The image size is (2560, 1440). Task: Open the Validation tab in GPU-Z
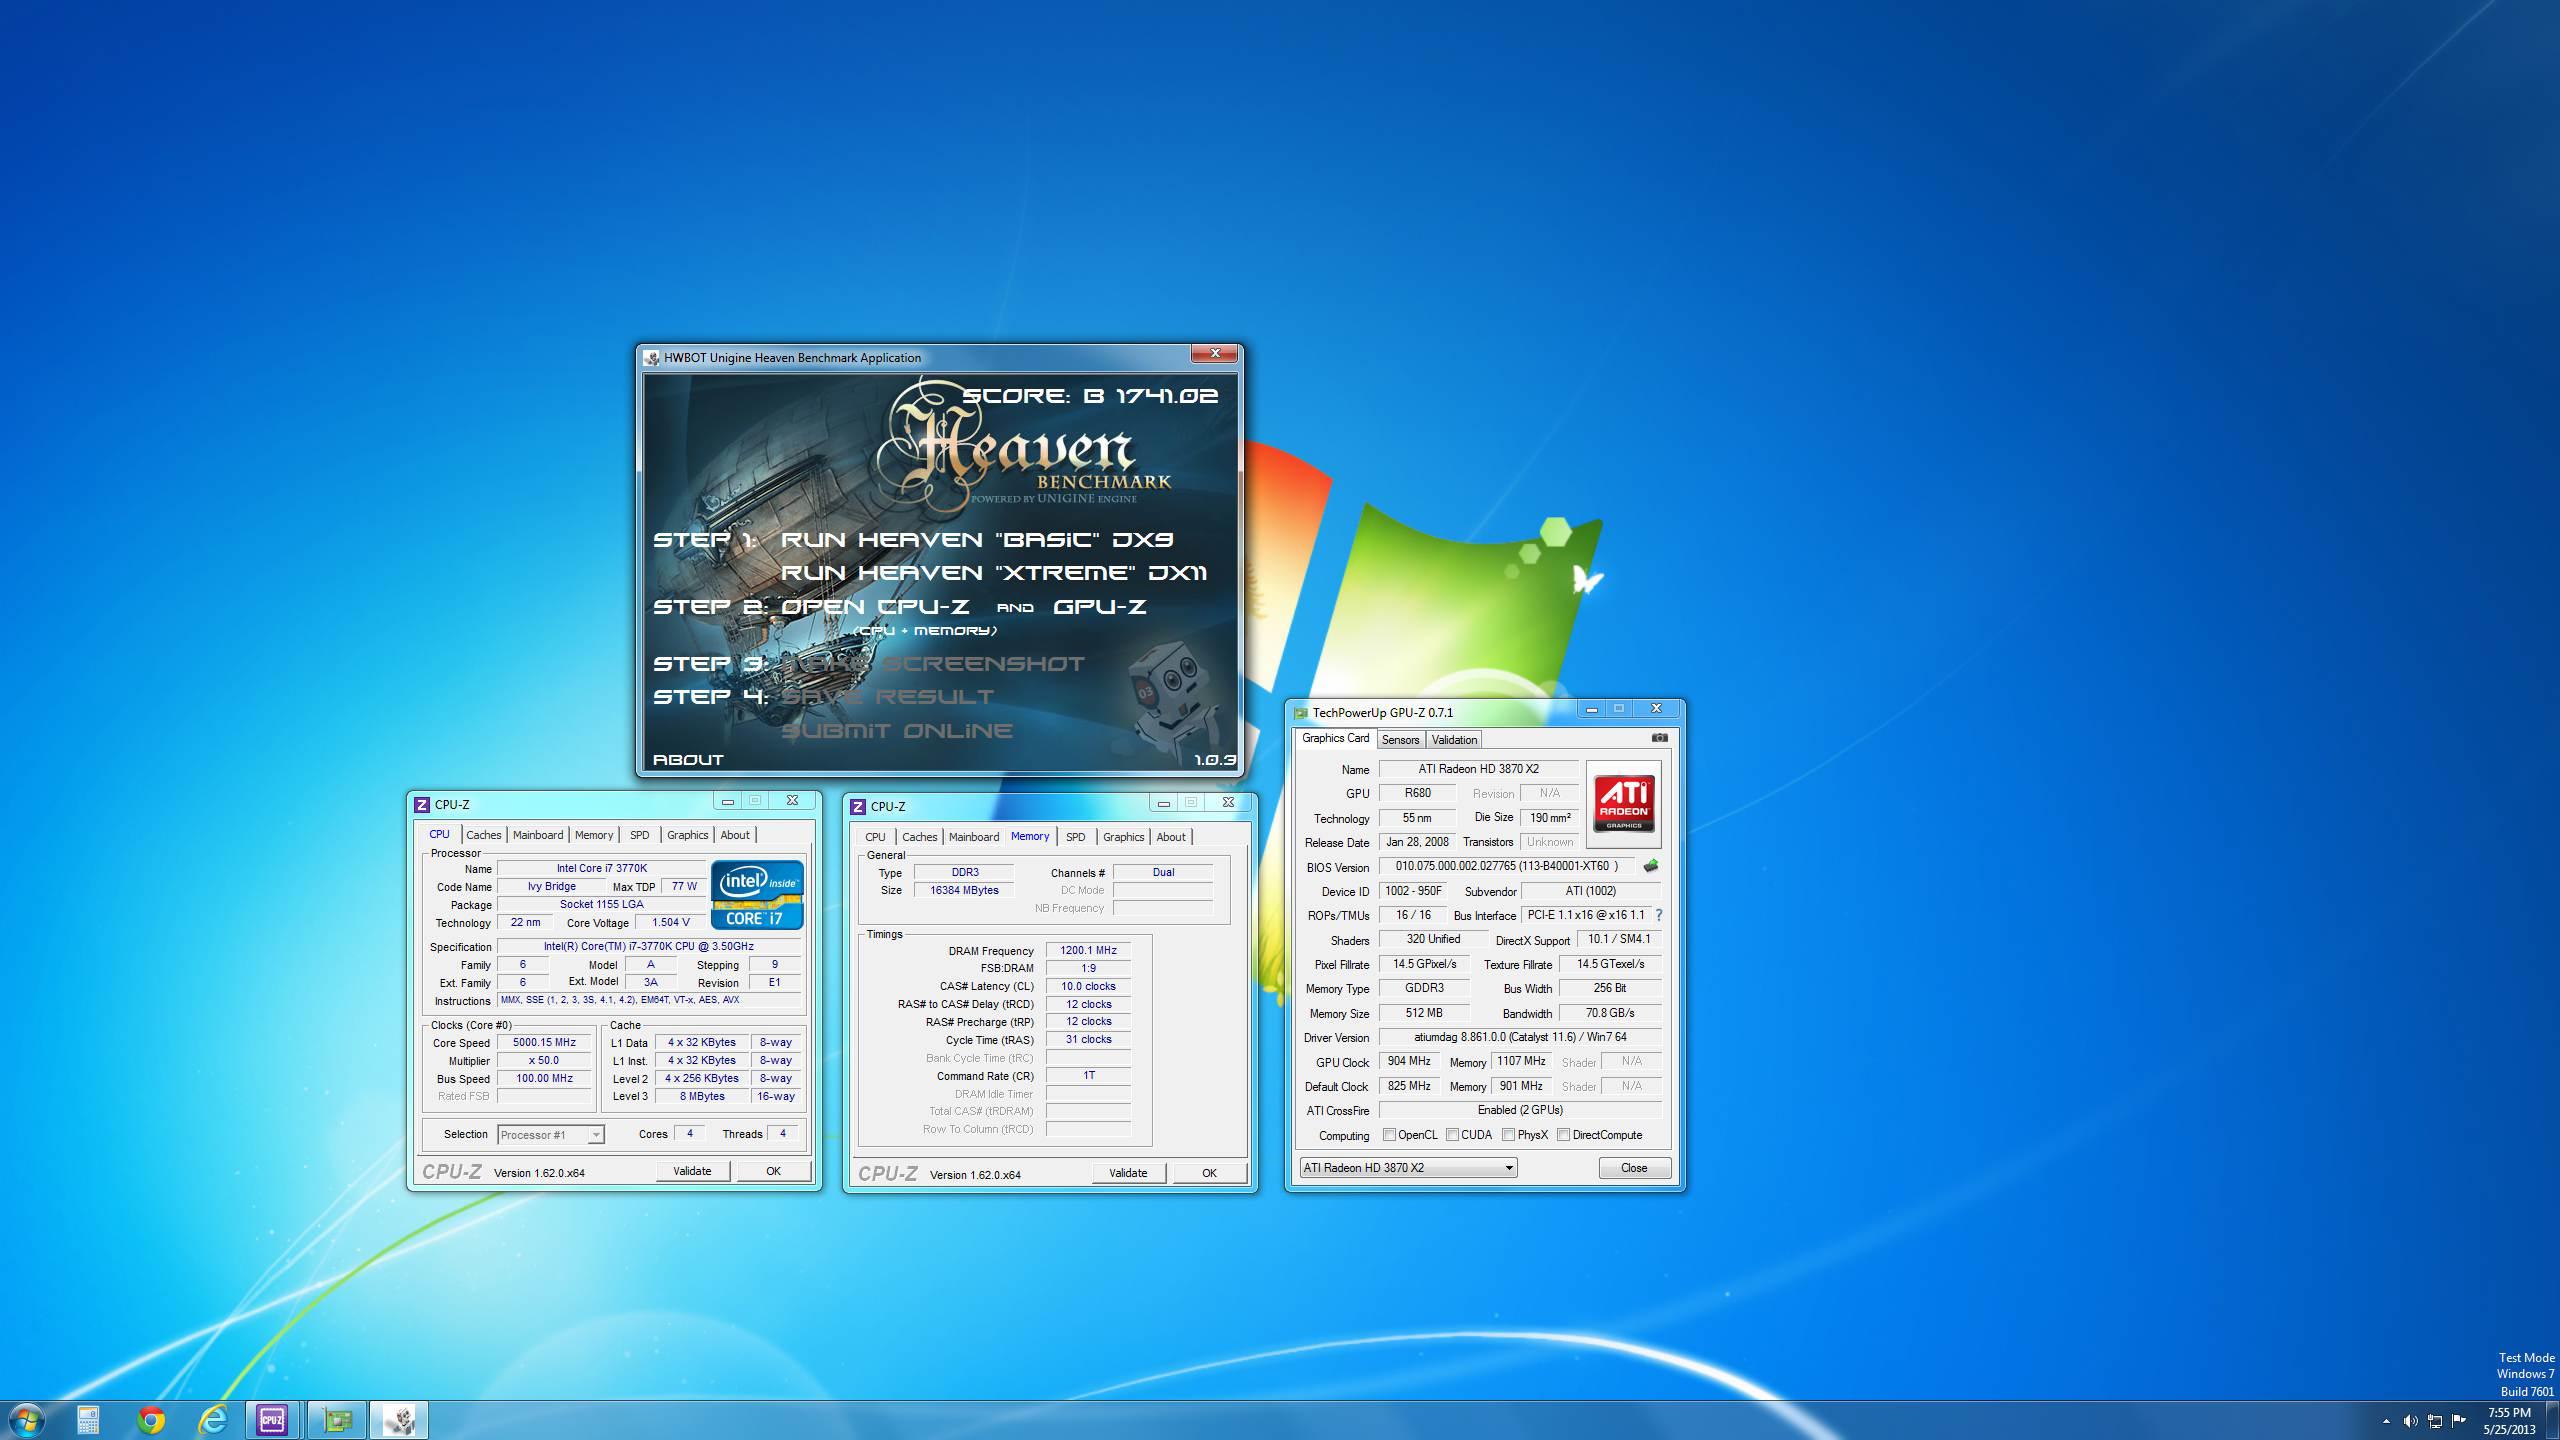[x=1454, y=740]
